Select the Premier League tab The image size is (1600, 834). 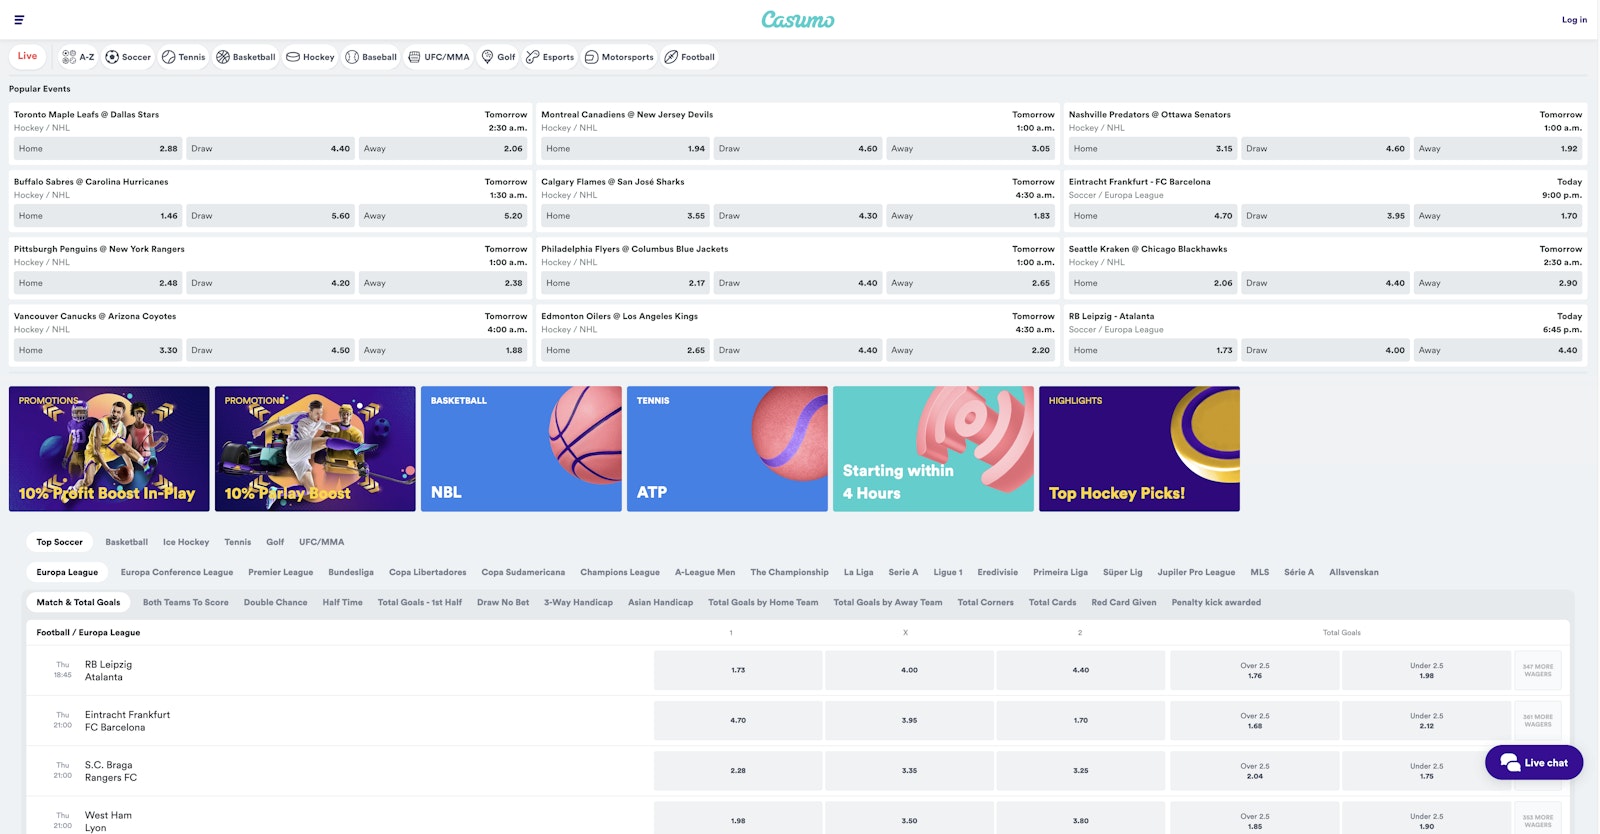[x=280, y=572]
